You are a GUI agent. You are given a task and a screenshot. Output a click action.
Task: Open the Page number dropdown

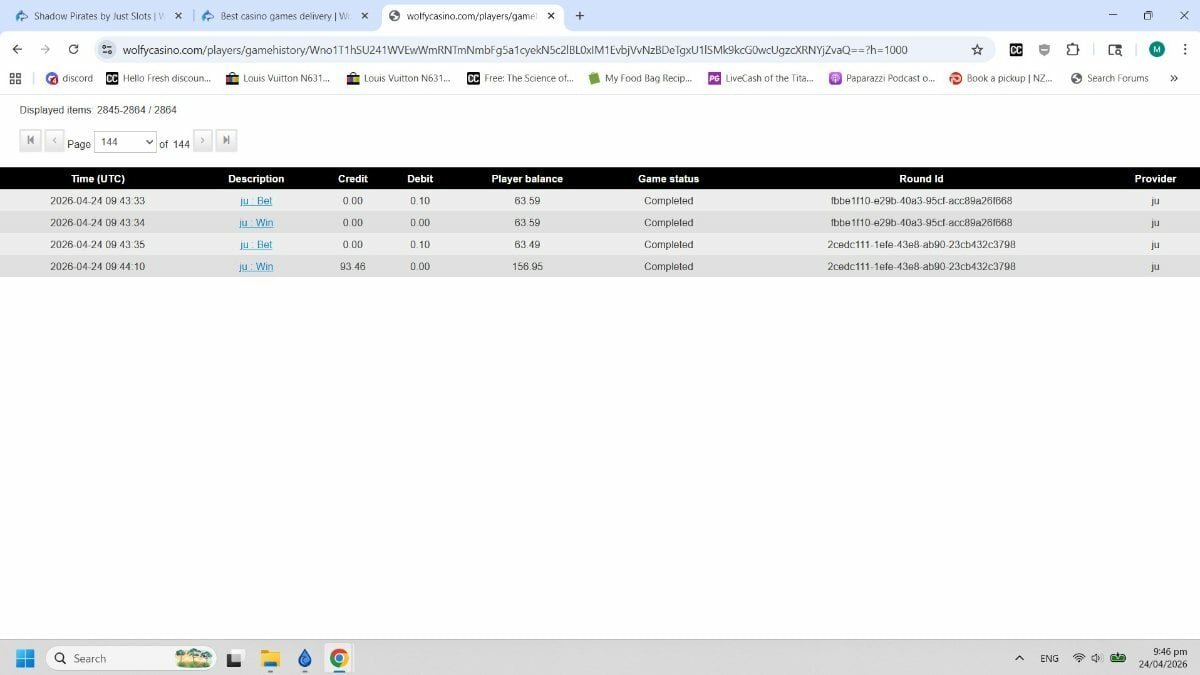coord(126,142)
